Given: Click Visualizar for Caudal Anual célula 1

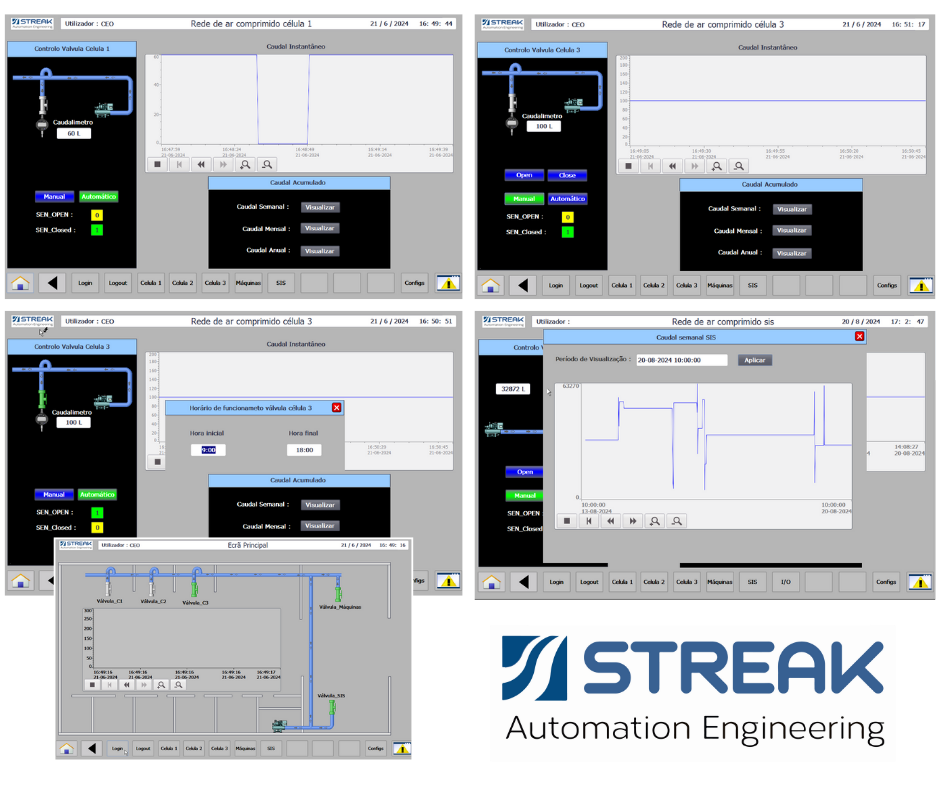Looking at the screenshot, I should [x=320, y=251].
